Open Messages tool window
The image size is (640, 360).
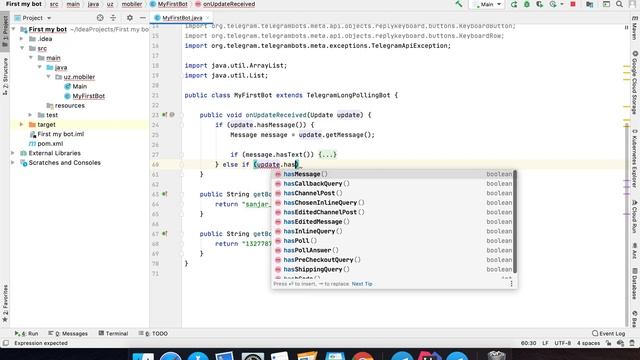coord(68,333)
